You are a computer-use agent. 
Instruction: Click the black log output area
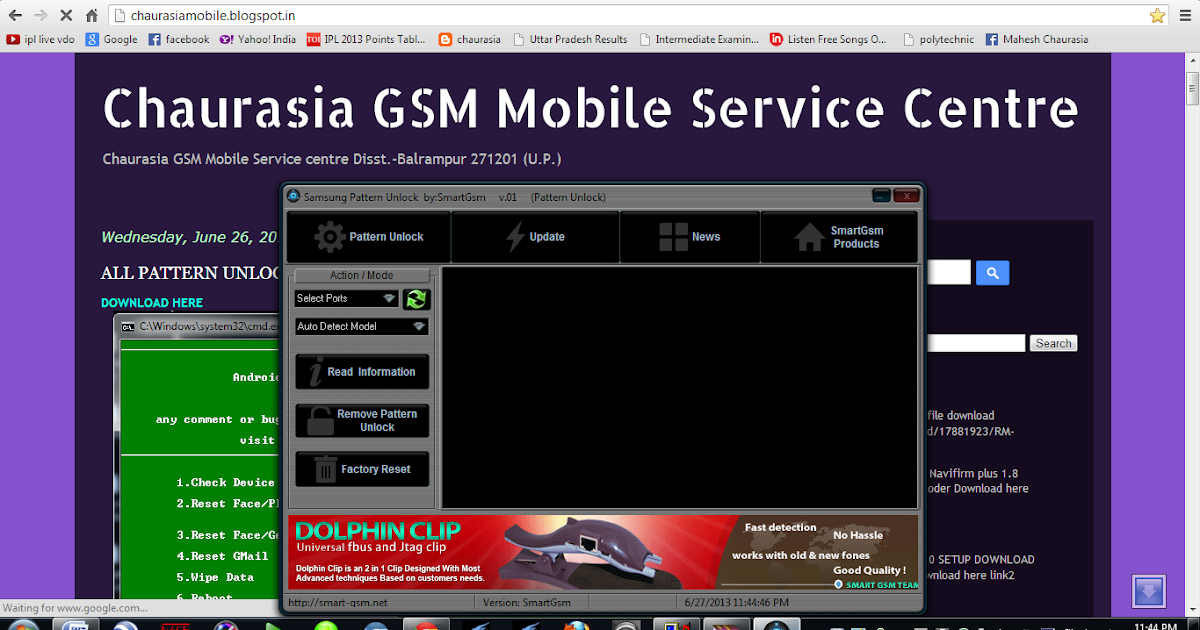679,387
